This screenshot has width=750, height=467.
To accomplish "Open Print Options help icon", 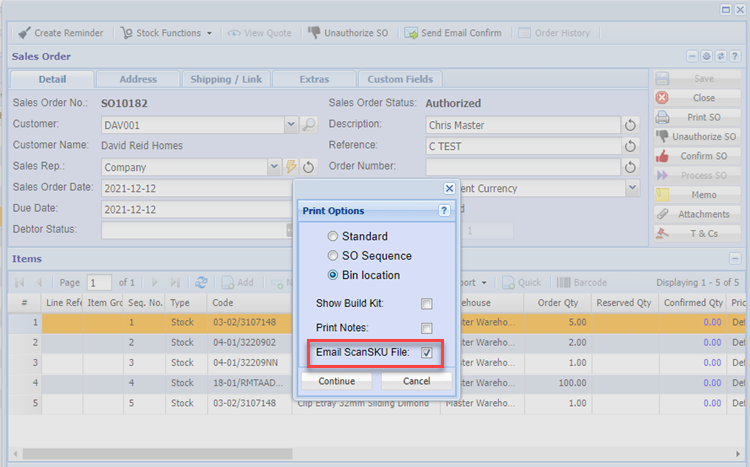I will pyautogui.click(x=444, y=211).
